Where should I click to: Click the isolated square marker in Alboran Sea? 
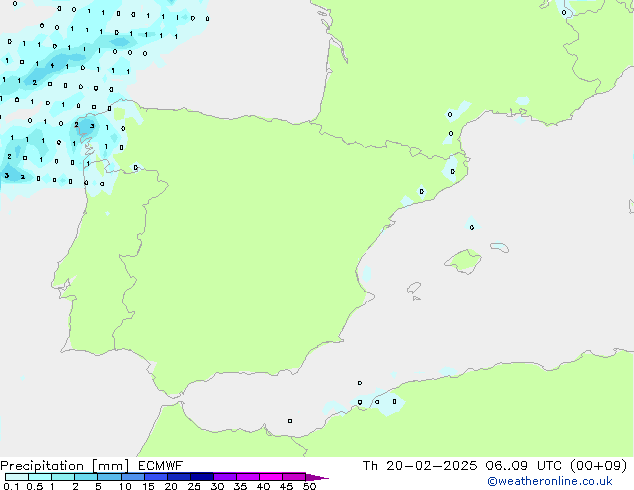pos(290,421)
